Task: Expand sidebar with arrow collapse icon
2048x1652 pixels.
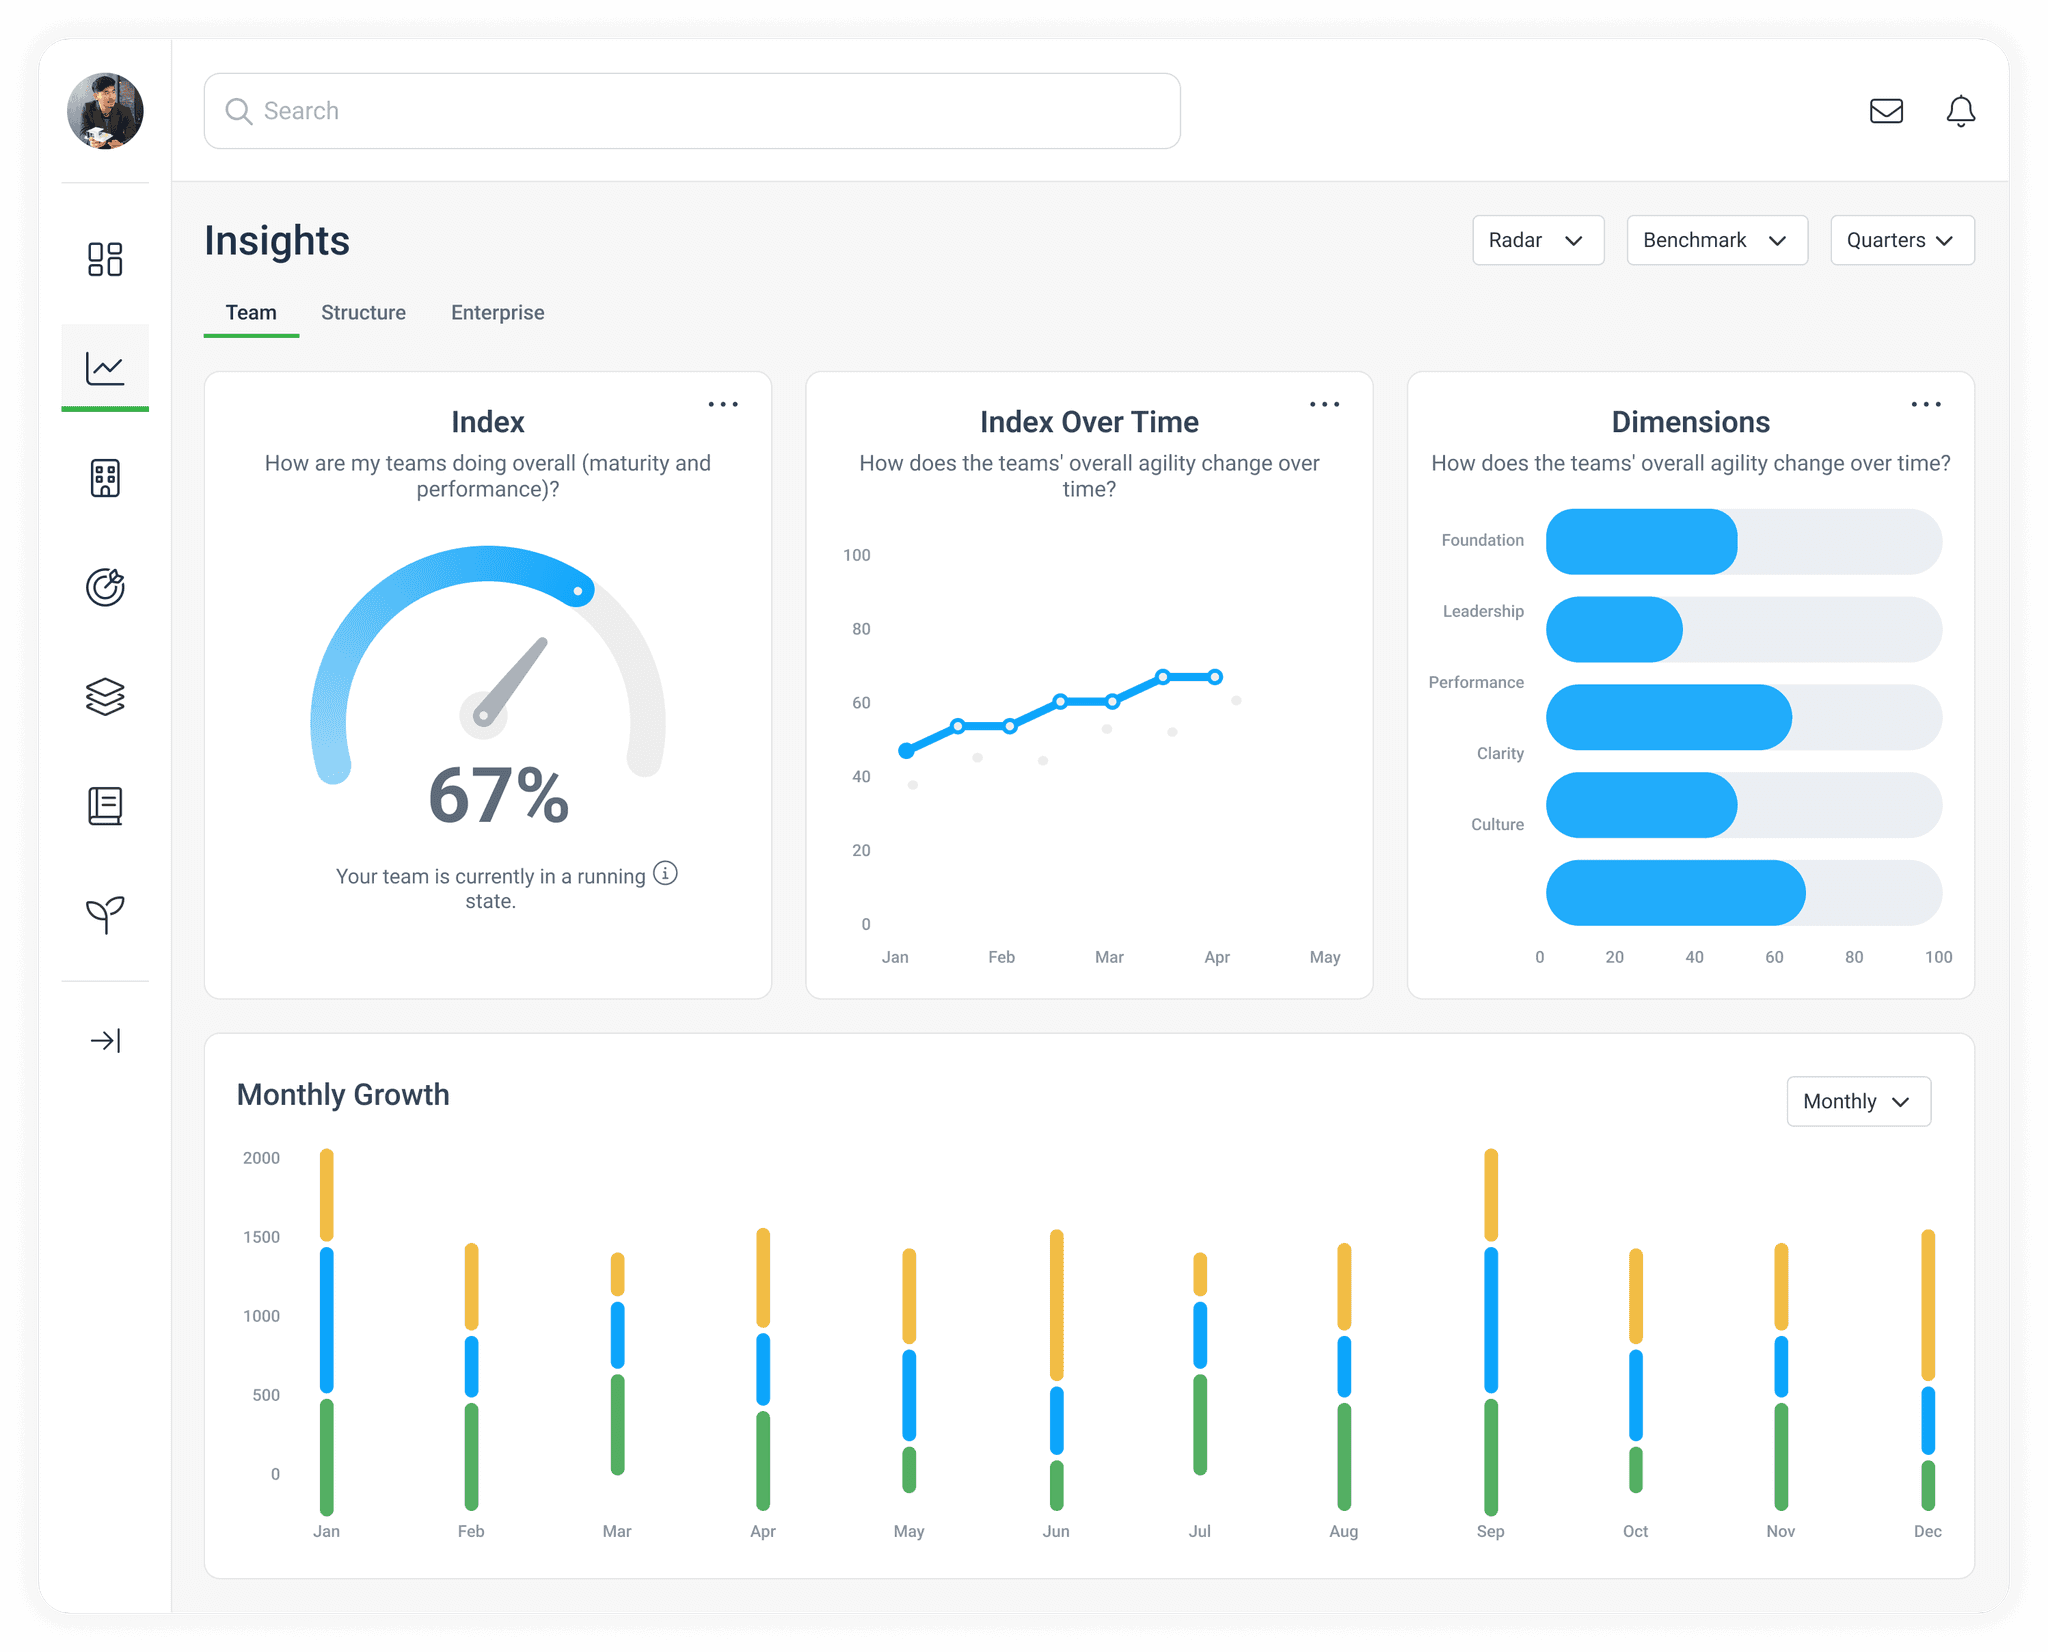Action: click(105, 1041)
